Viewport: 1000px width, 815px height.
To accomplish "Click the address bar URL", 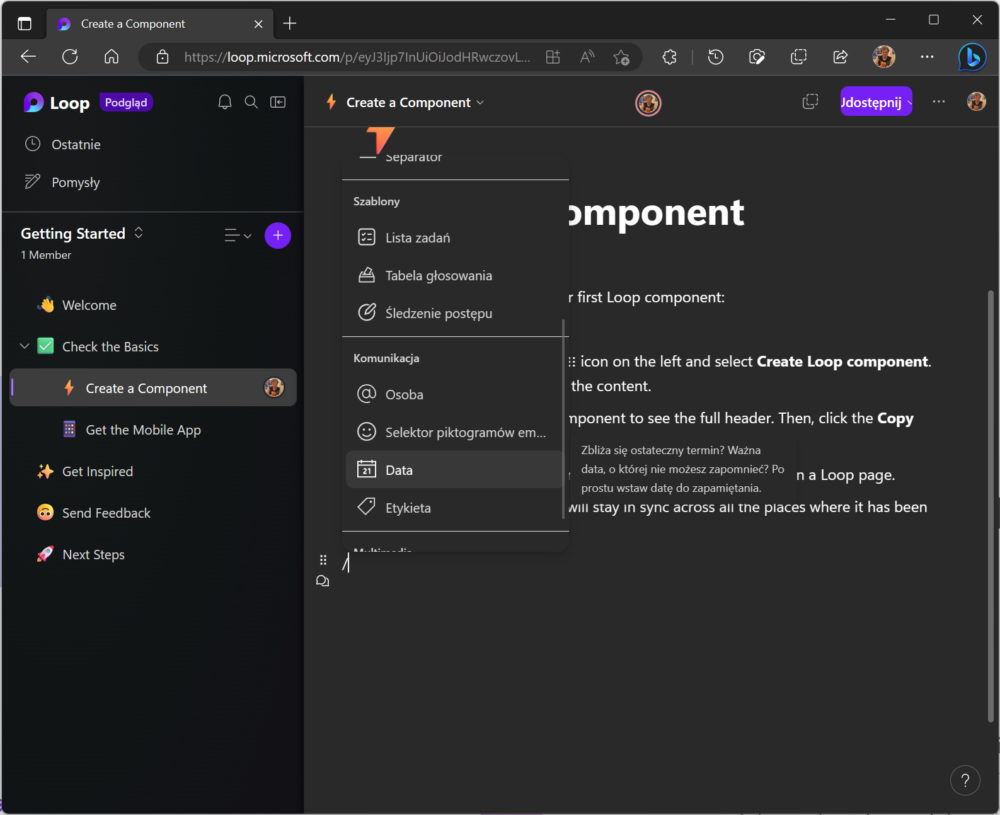I will 357,57.
